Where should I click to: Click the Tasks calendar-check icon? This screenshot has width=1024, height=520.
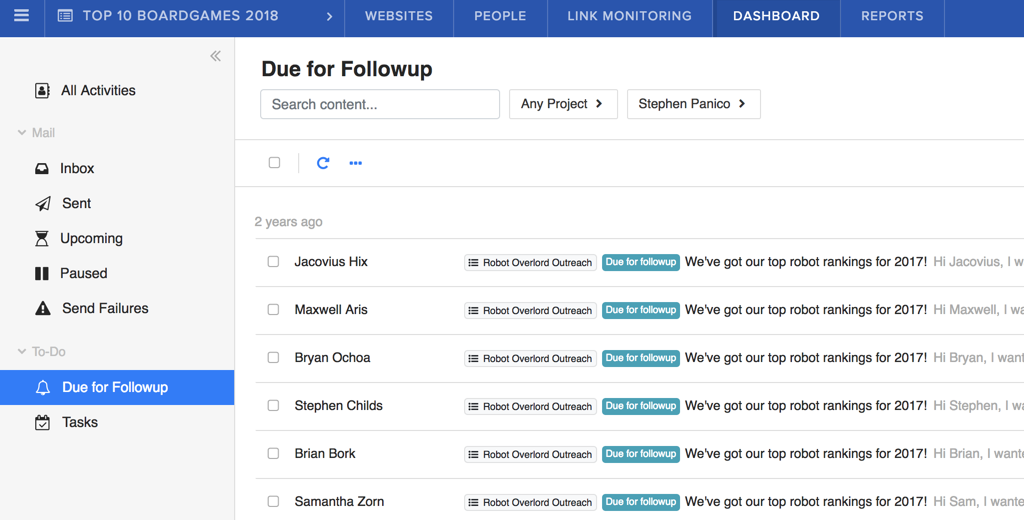(42, 423)
